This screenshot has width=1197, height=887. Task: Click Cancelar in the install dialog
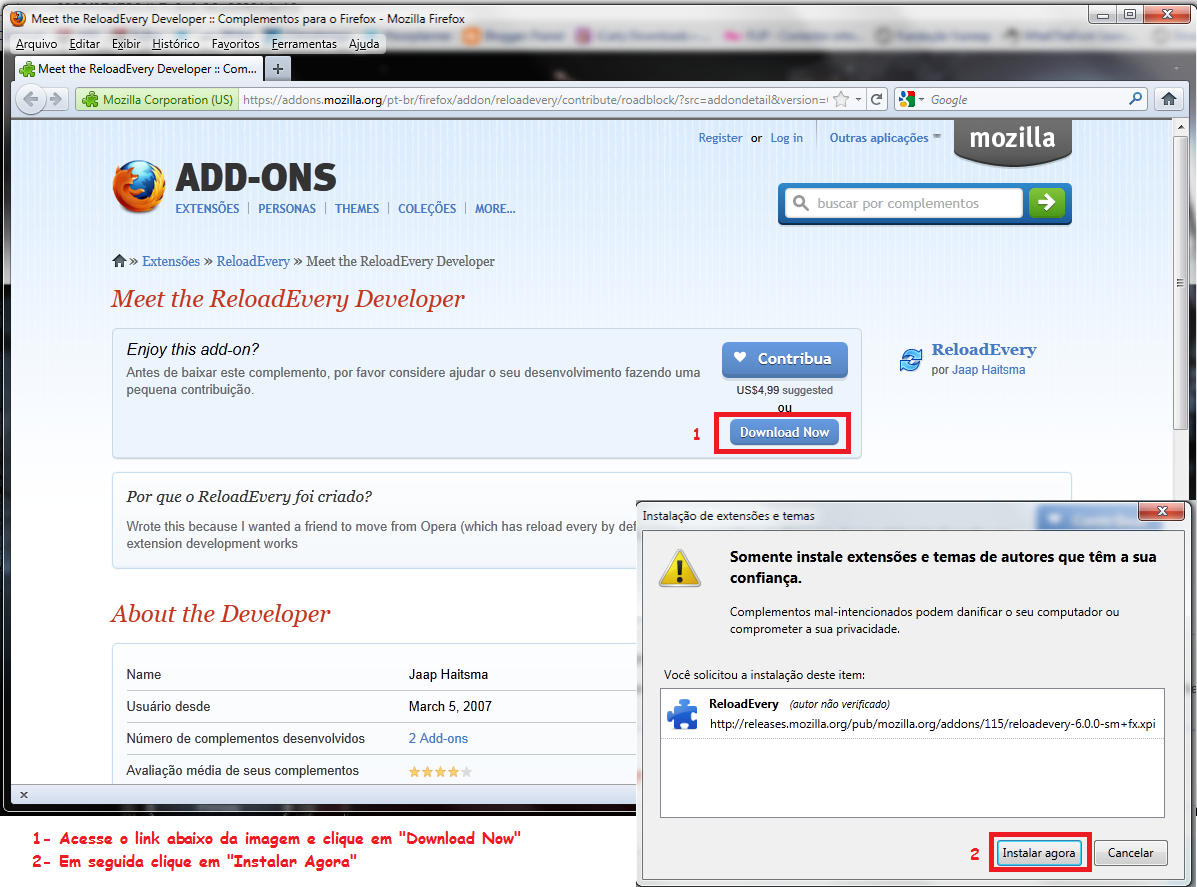[x=1130, y=853]
